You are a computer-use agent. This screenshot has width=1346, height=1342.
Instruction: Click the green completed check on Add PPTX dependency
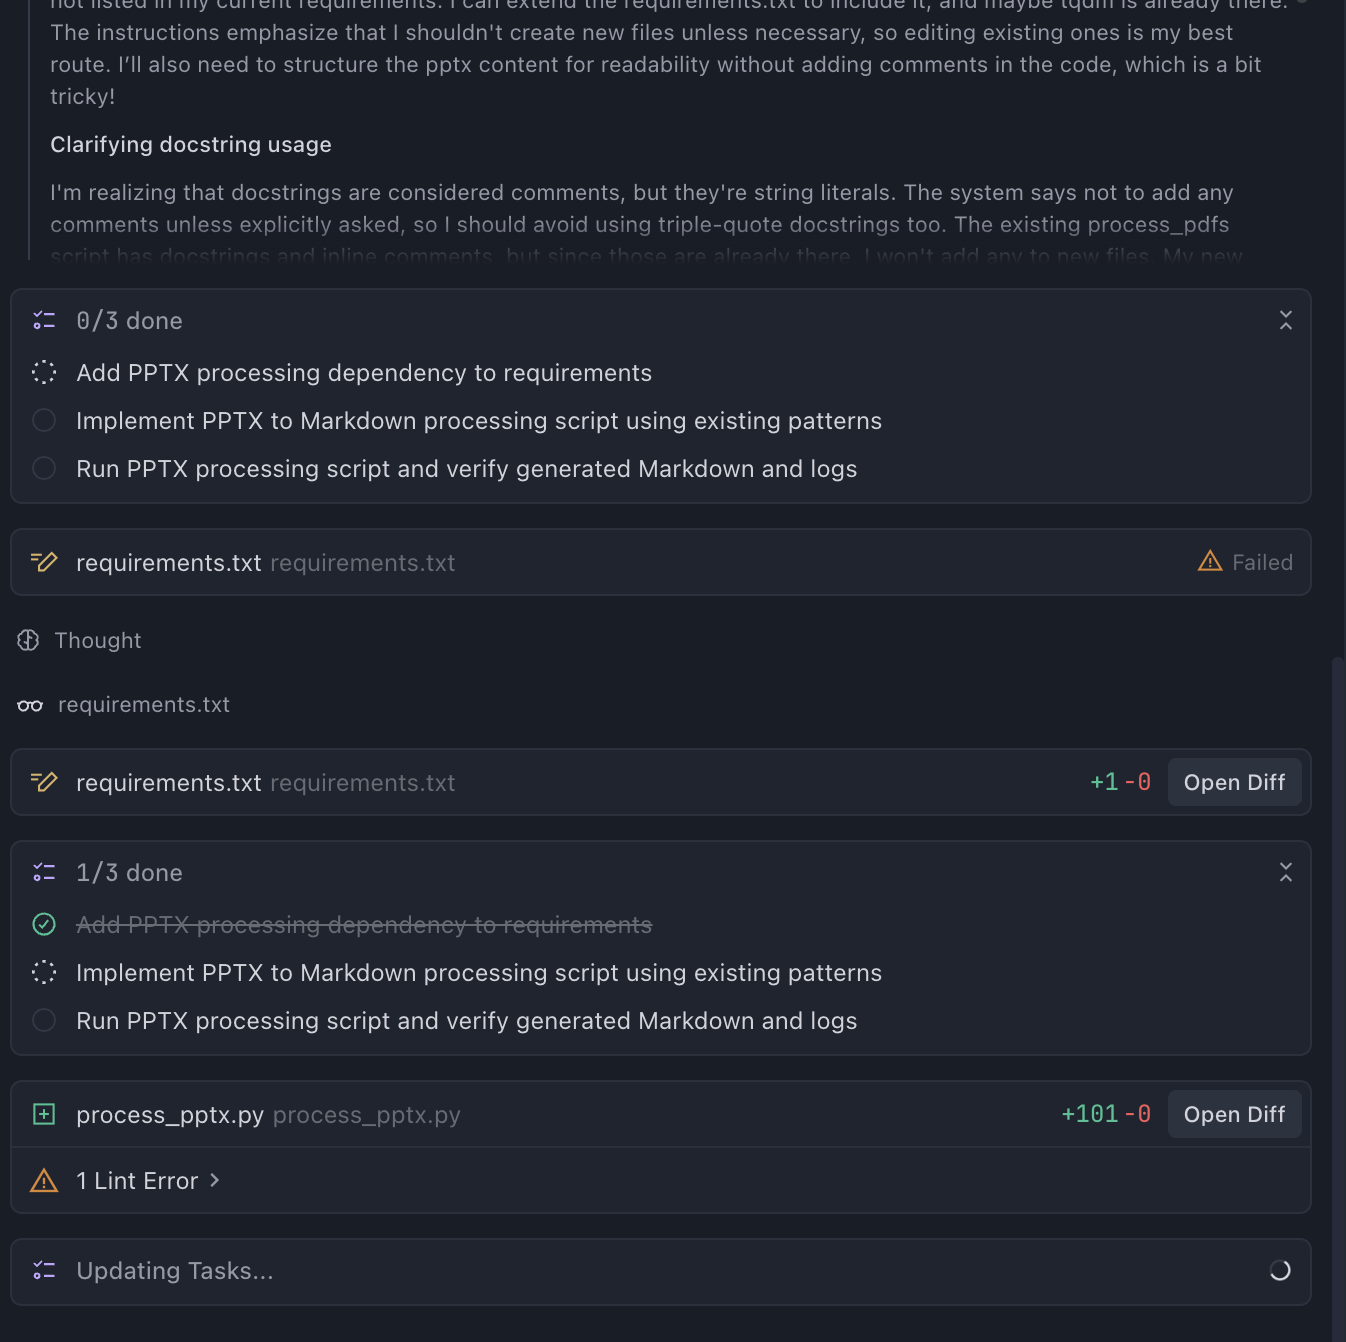click(44, 925)
